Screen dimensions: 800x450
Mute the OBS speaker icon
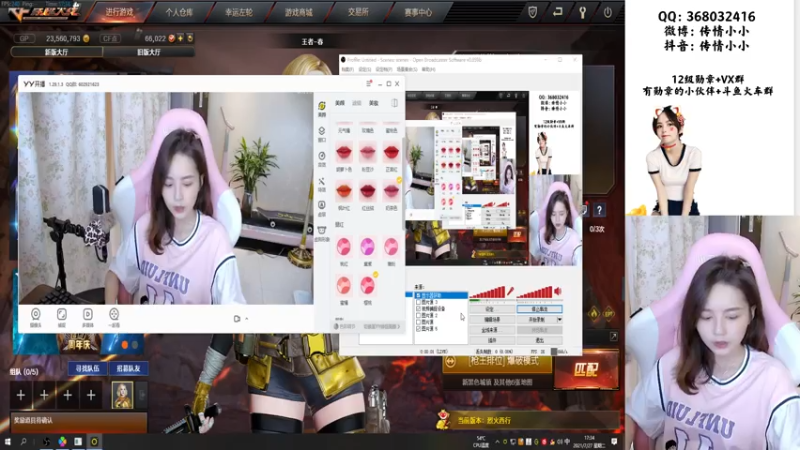point(558,291)
